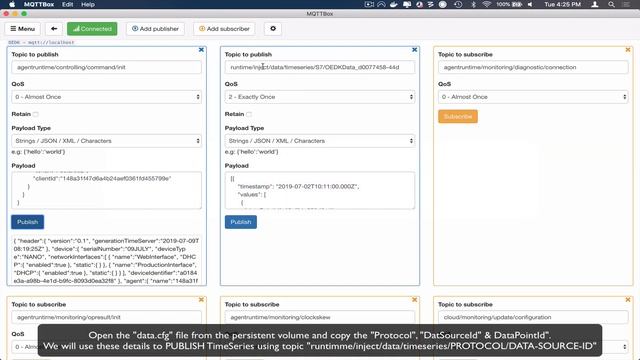Edit topic field agentruntime/controlling/command/init
The width and height of the screenshot is (640, 360).
click(106, 67)
